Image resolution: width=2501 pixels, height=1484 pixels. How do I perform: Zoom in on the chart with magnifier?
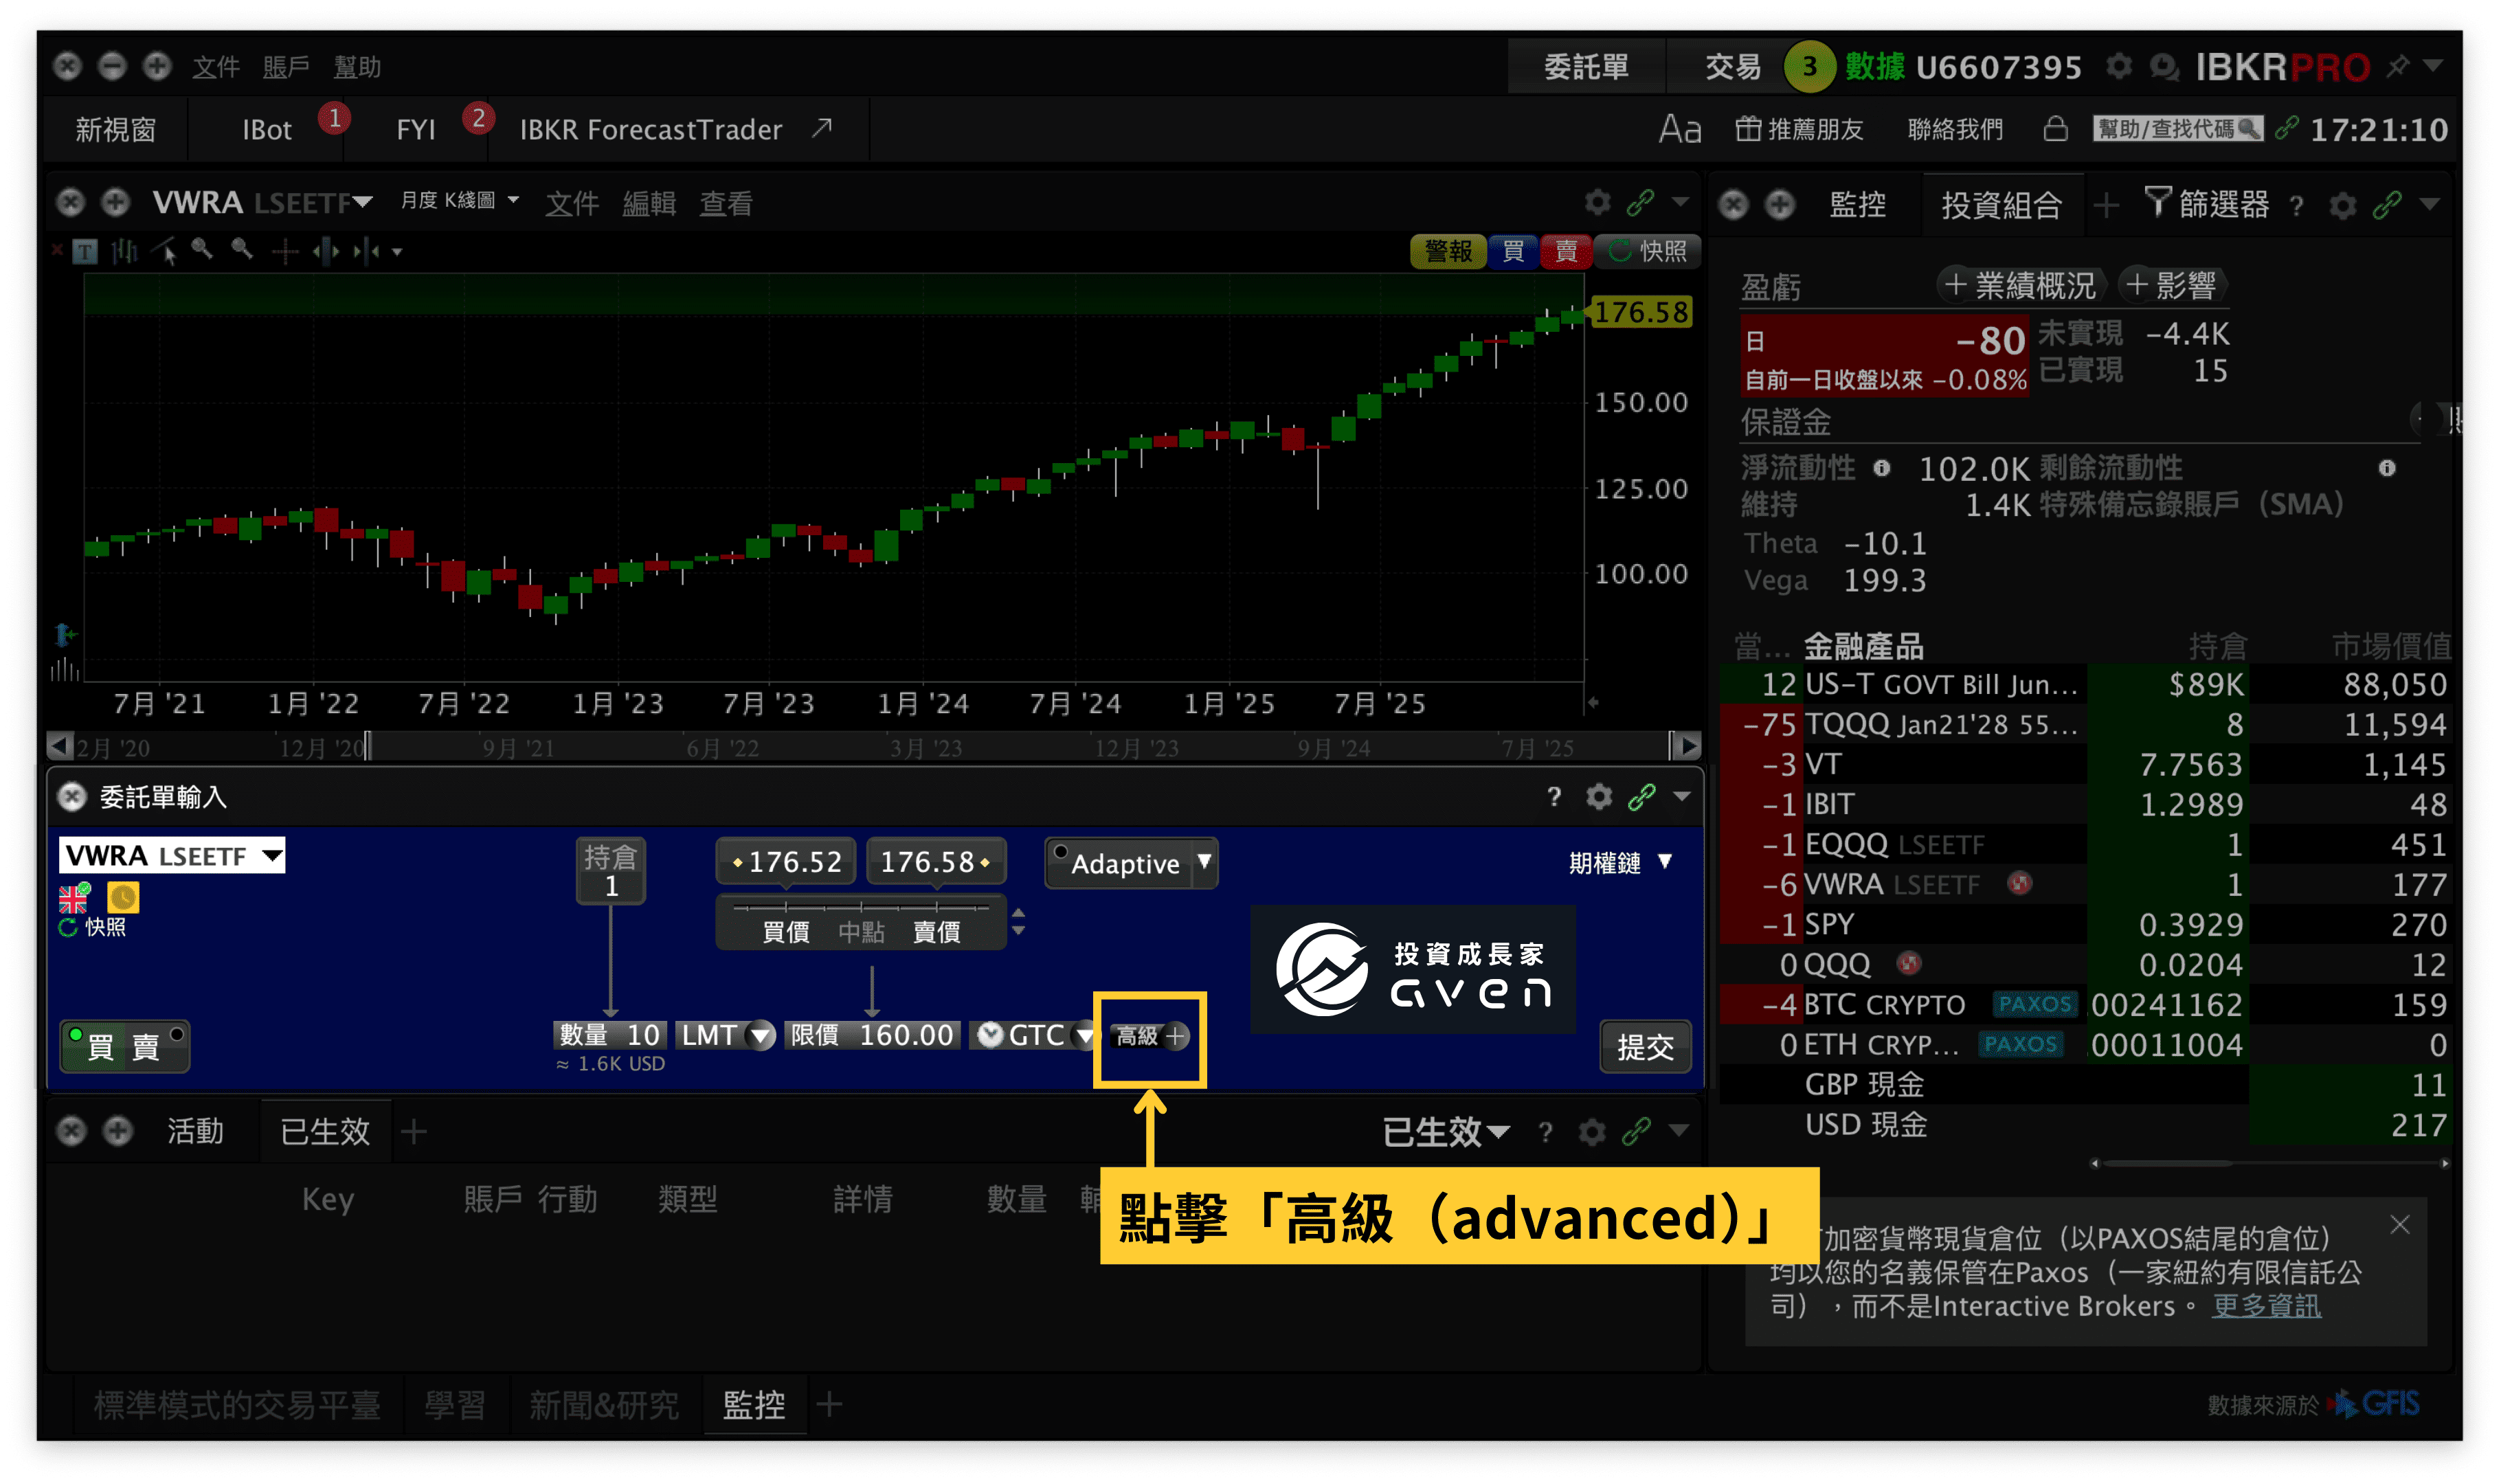click(201, 251)
